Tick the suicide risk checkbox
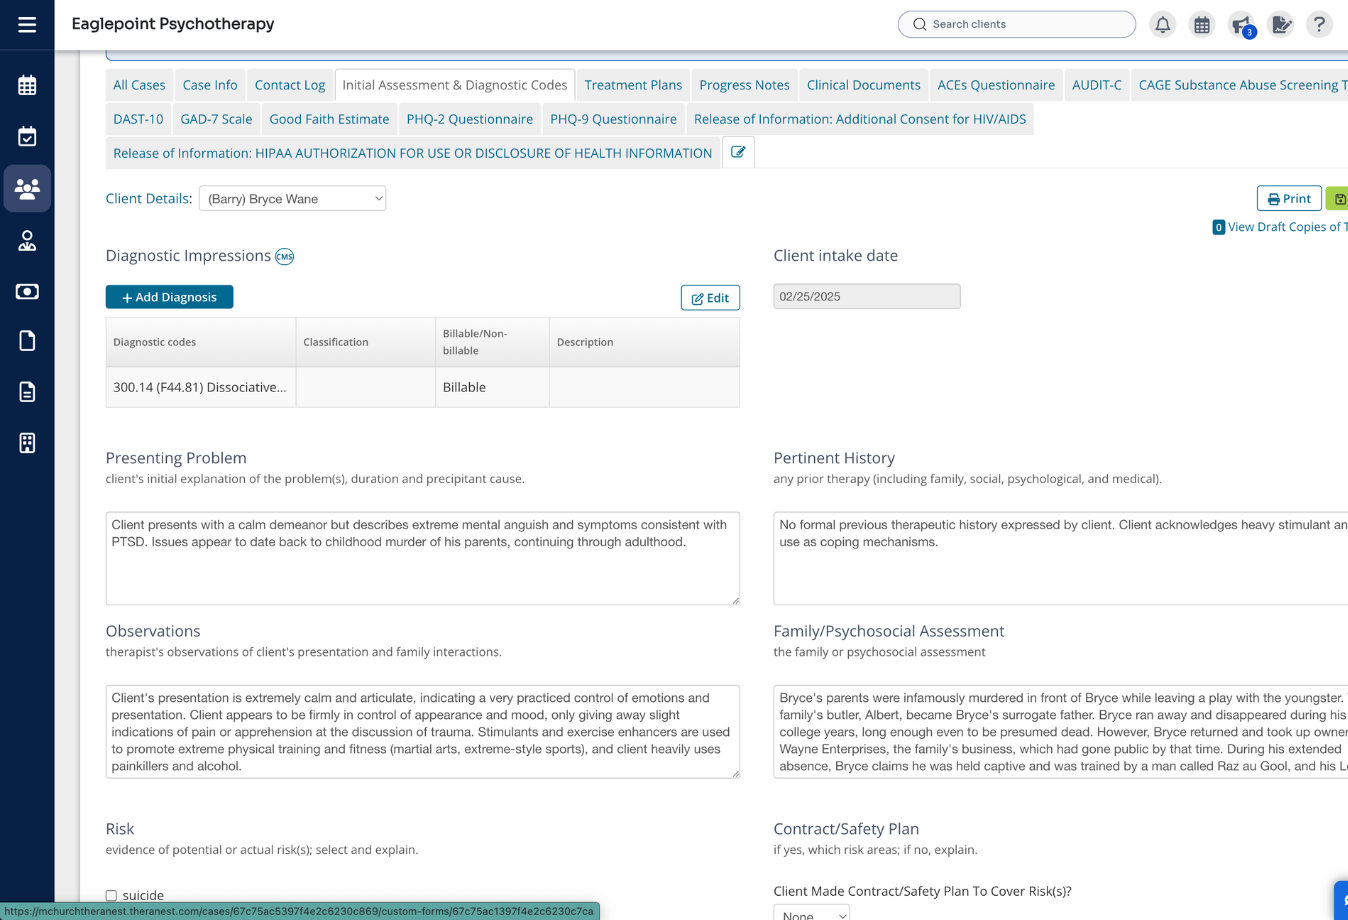The height and width of the screenshot is (920, 1348). (x=111, y=896)
